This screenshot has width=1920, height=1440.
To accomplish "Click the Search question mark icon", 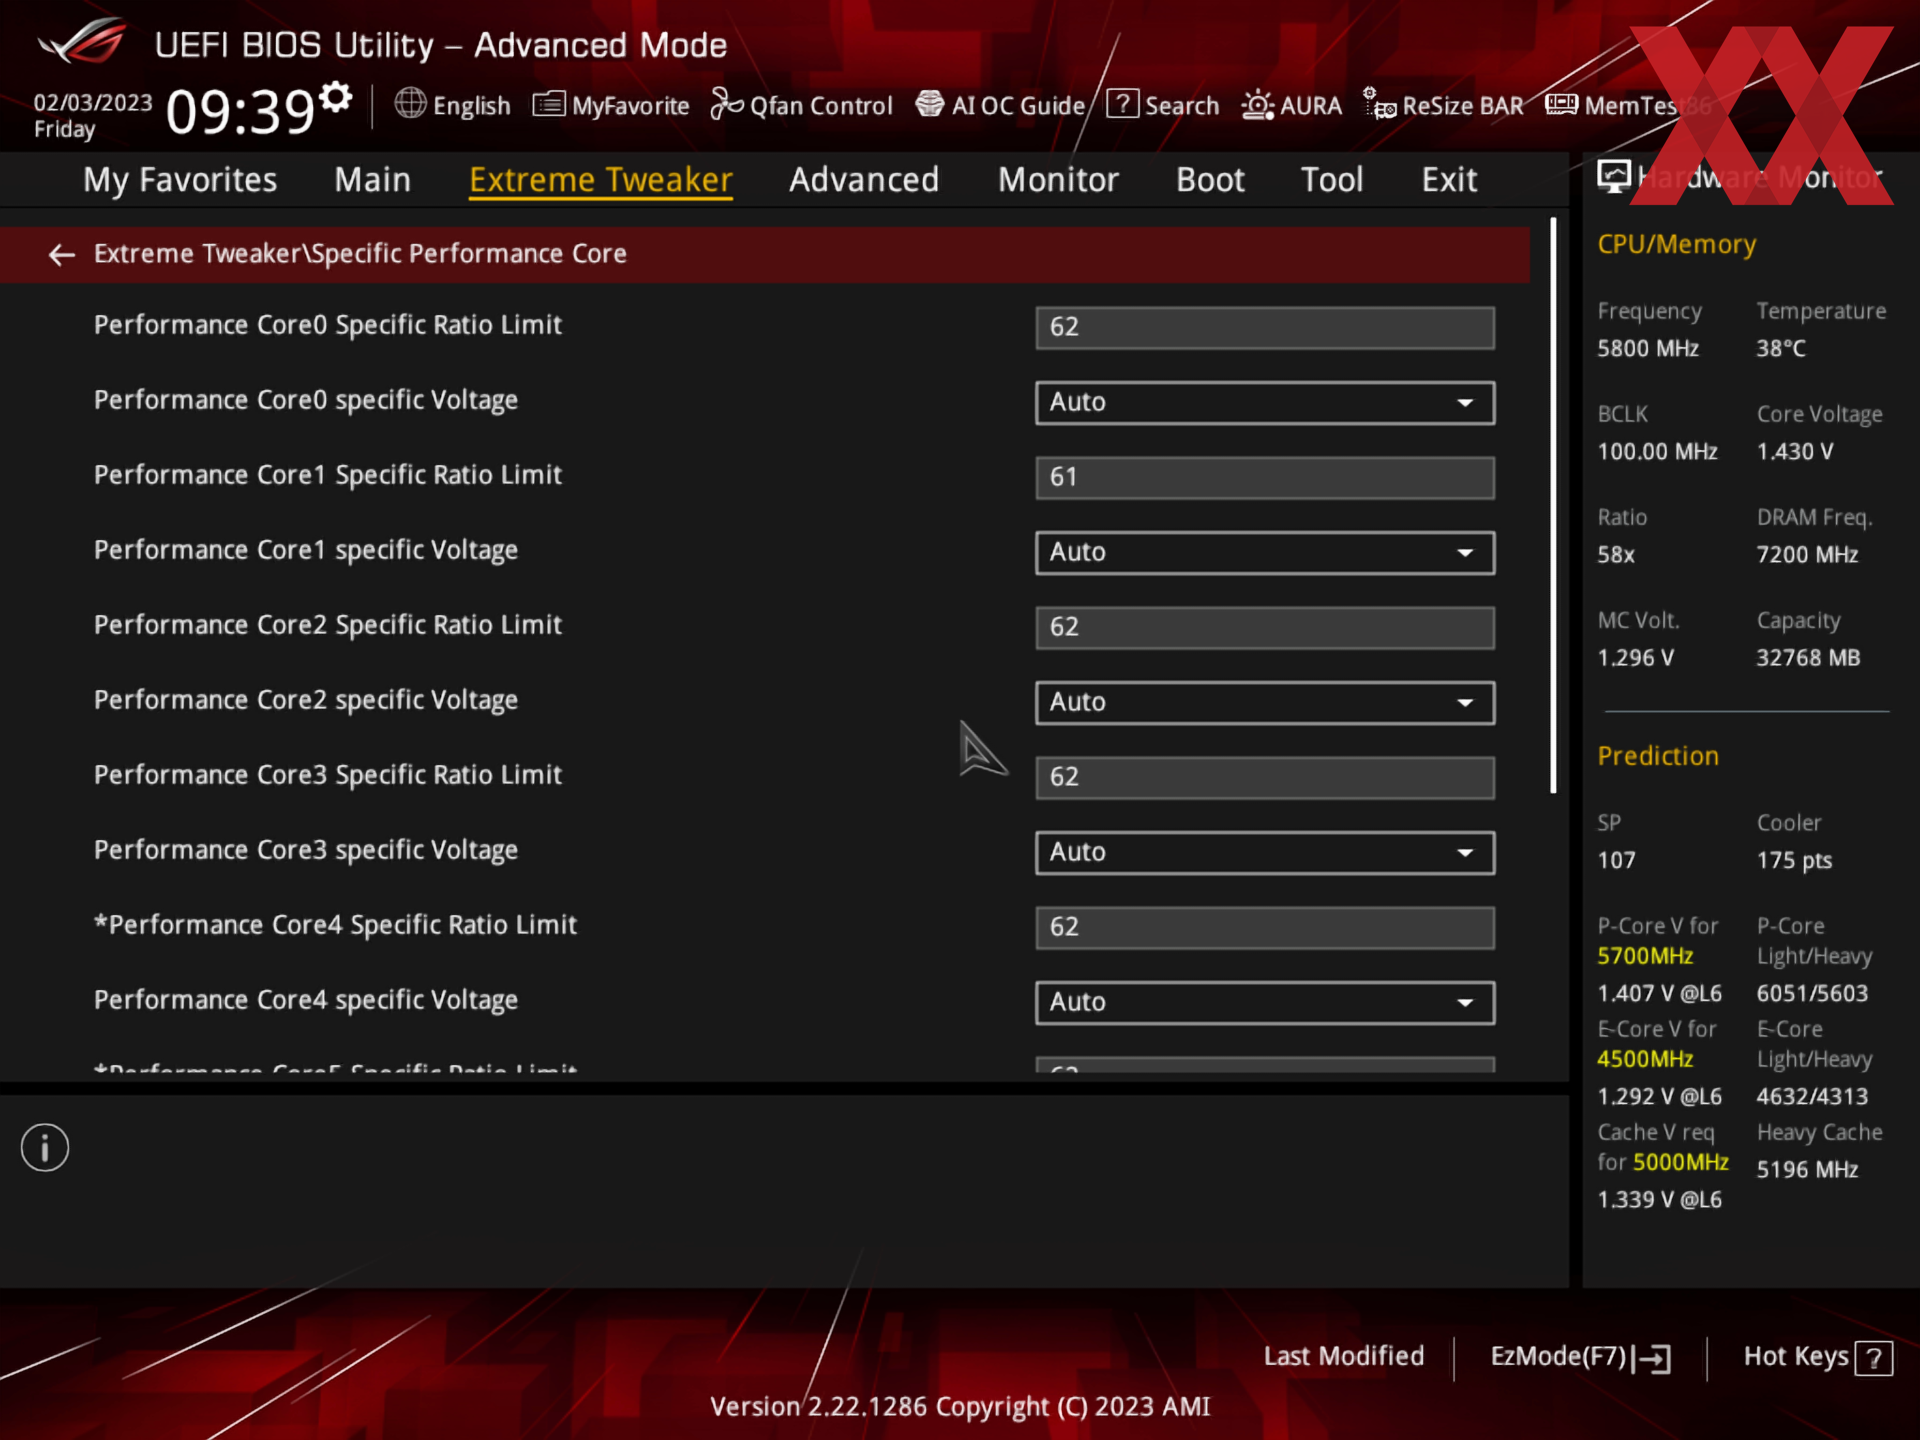I will [x=1122, y=104].
